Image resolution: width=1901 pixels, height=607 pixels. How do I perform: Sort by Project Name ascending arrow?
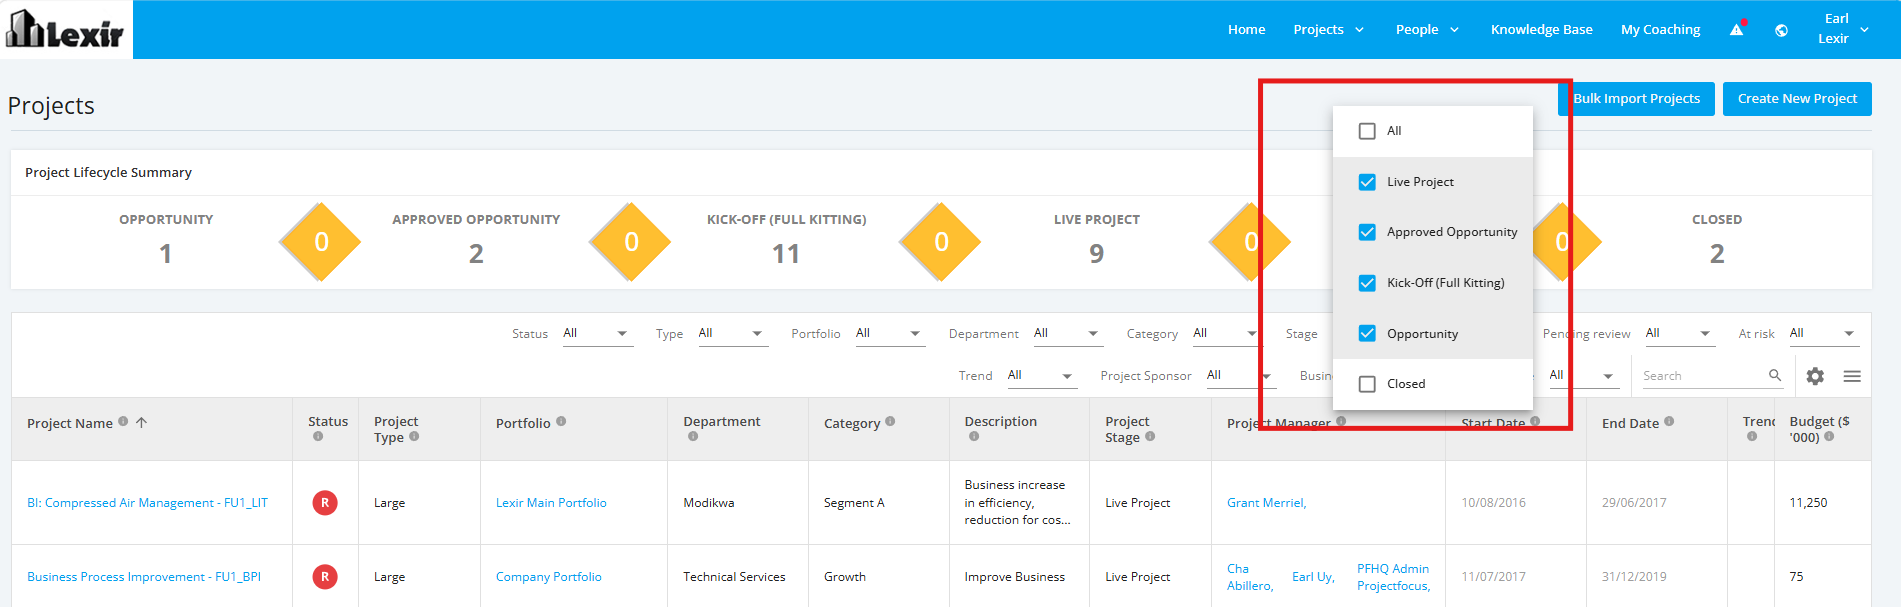click(x=142, y=422)
